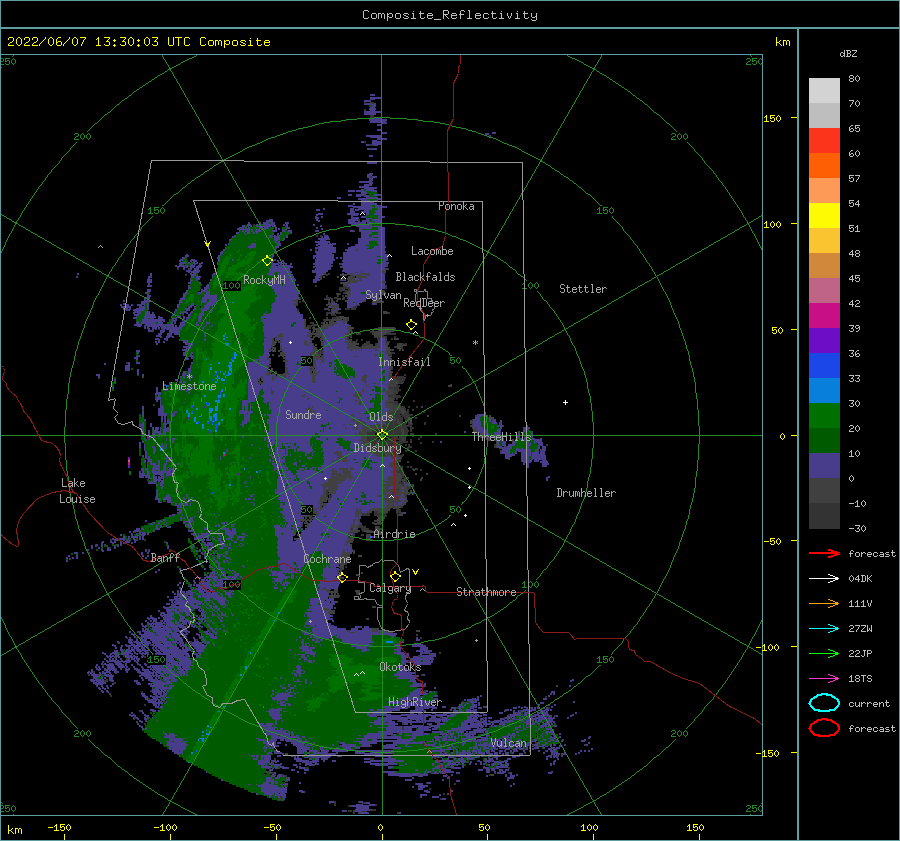Click the Calgary city label

coord(390,588)
